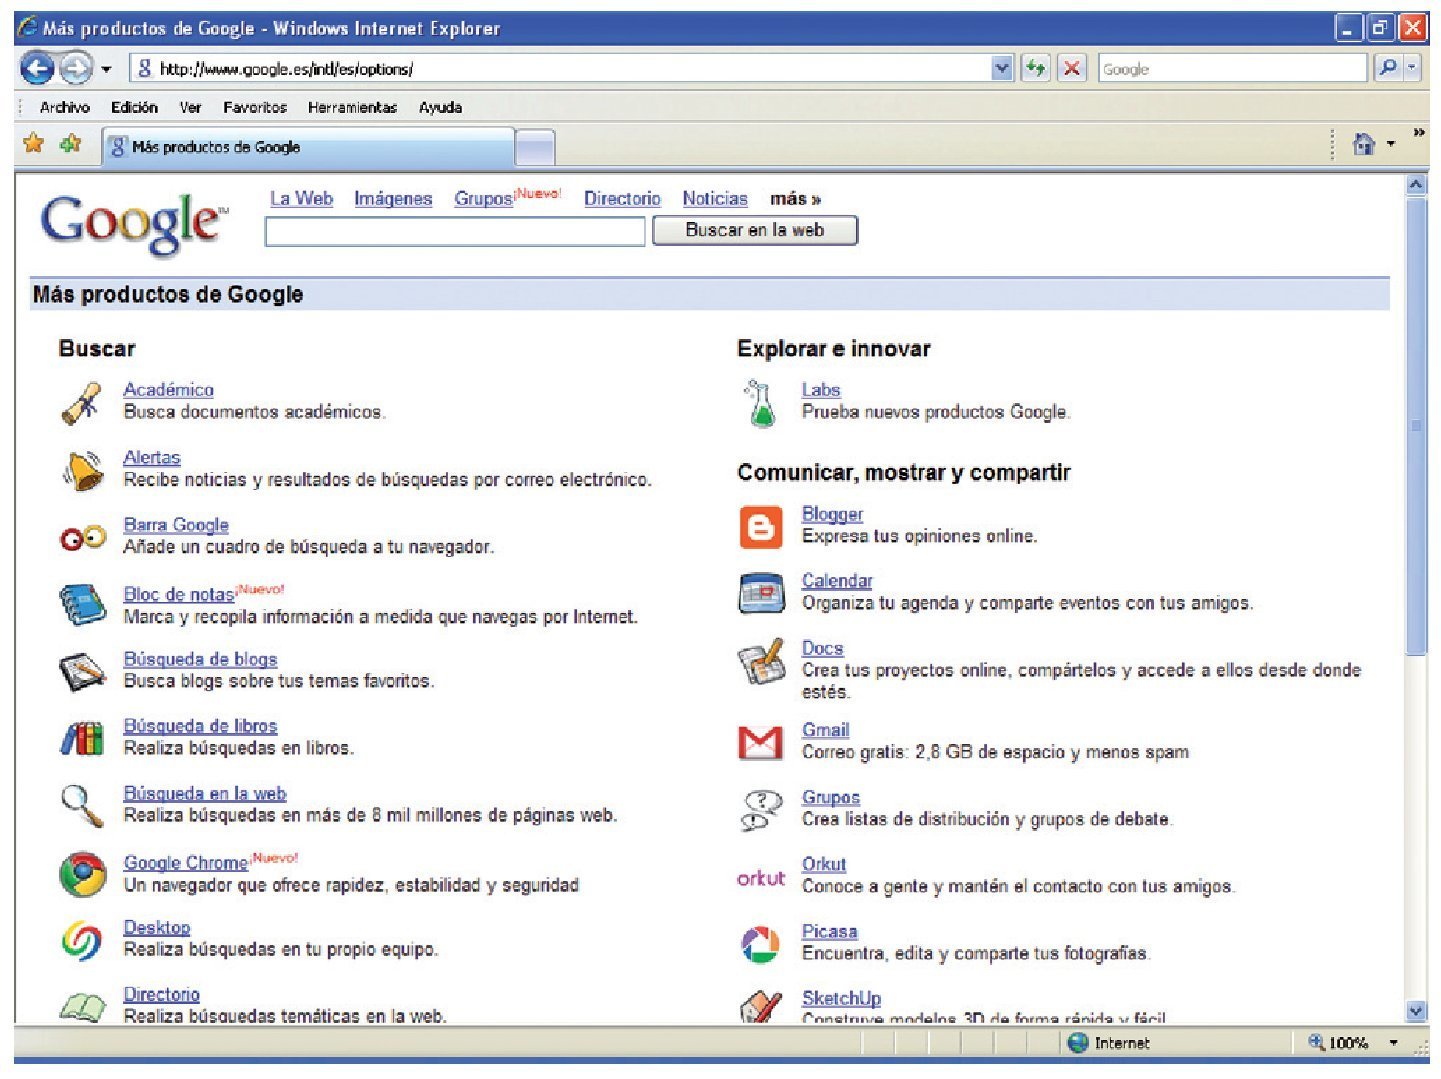Click in the Google page search field
1441x1079 pixels.
[x=455, y=231]
